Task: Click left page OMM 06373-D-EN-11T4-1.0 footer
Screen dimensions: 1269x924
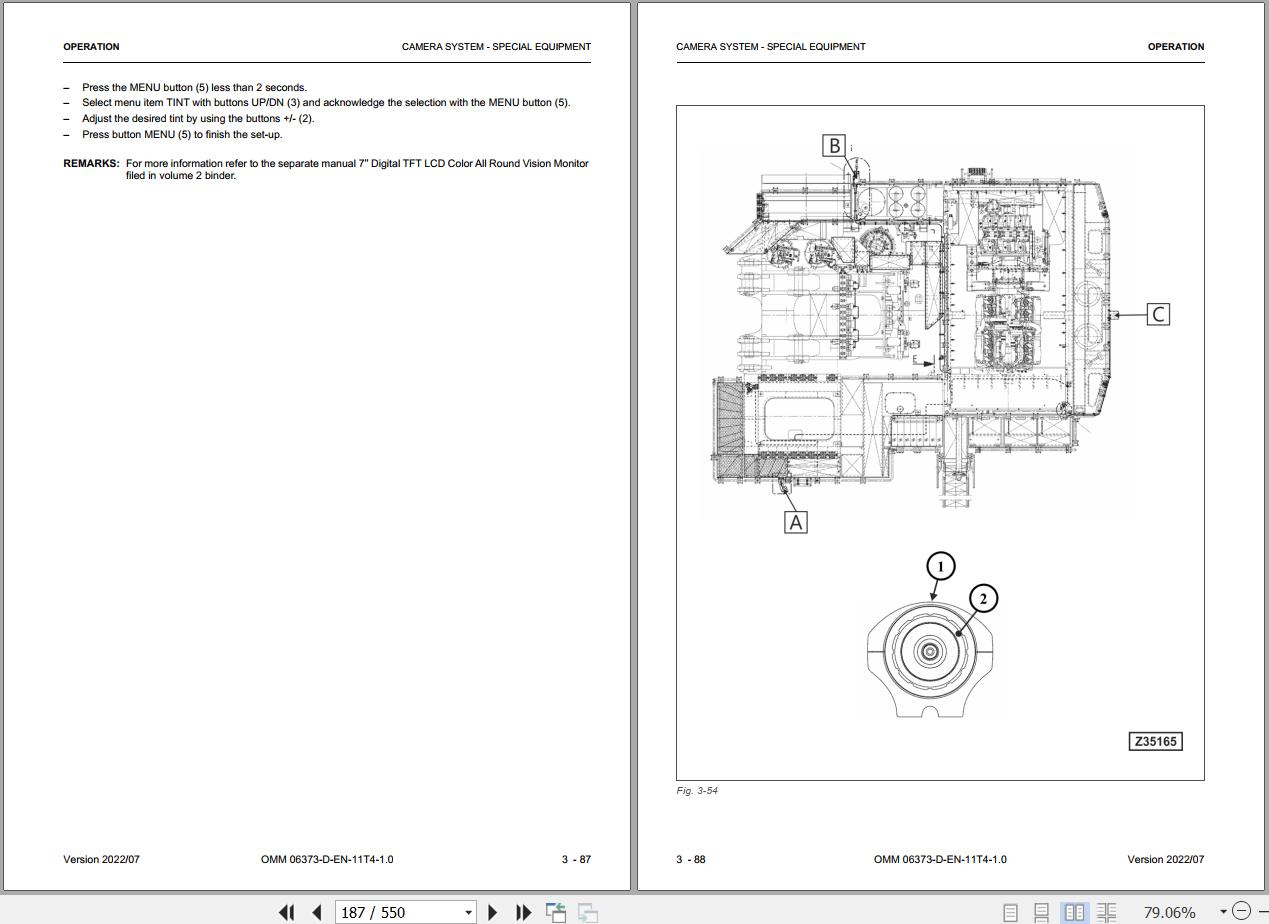Action: click(x=327, y=859)
